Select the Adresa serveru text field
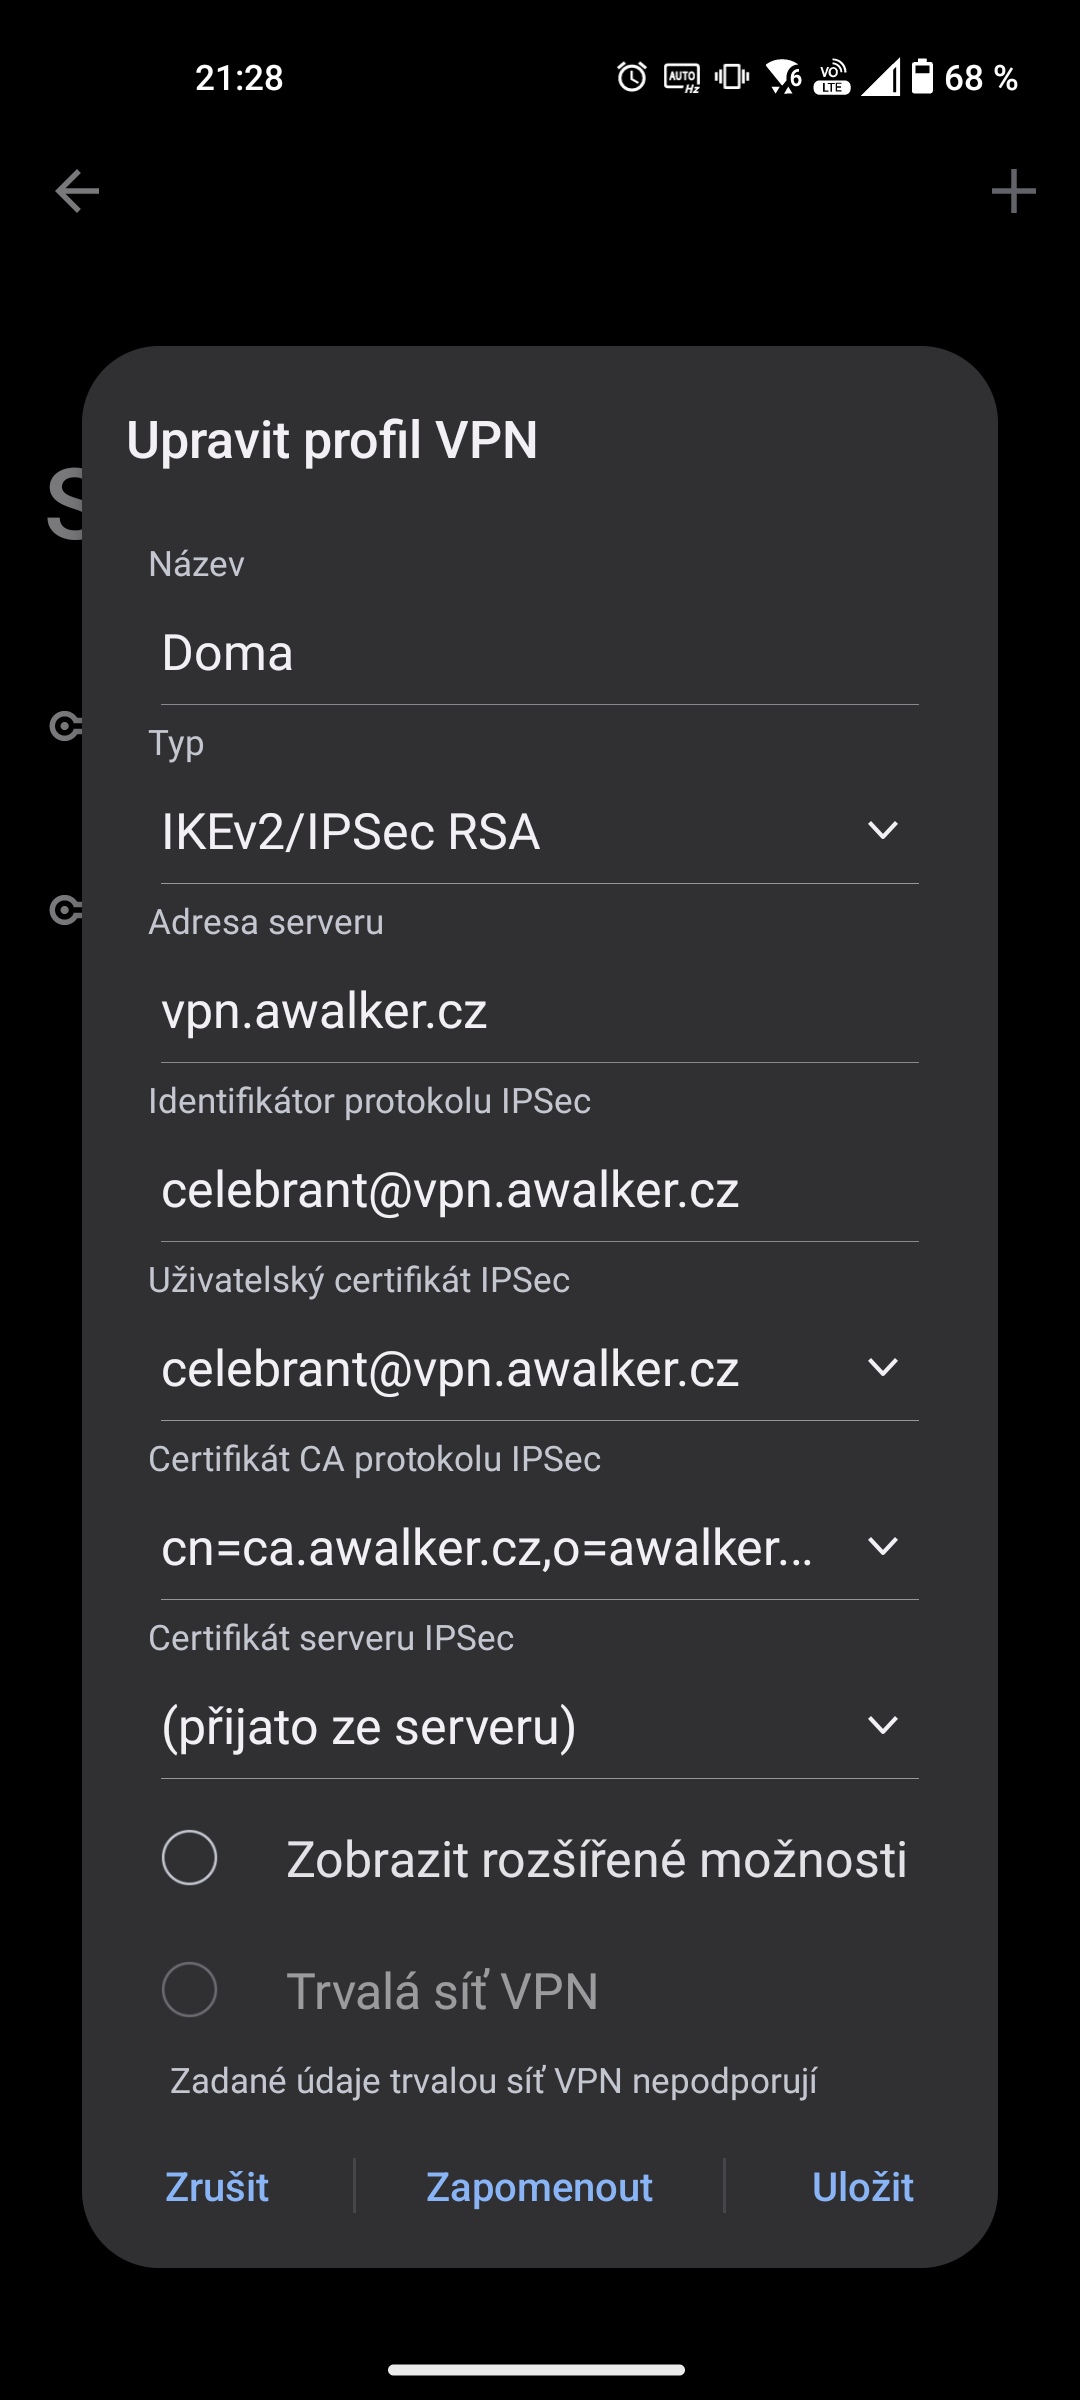 540,1010
